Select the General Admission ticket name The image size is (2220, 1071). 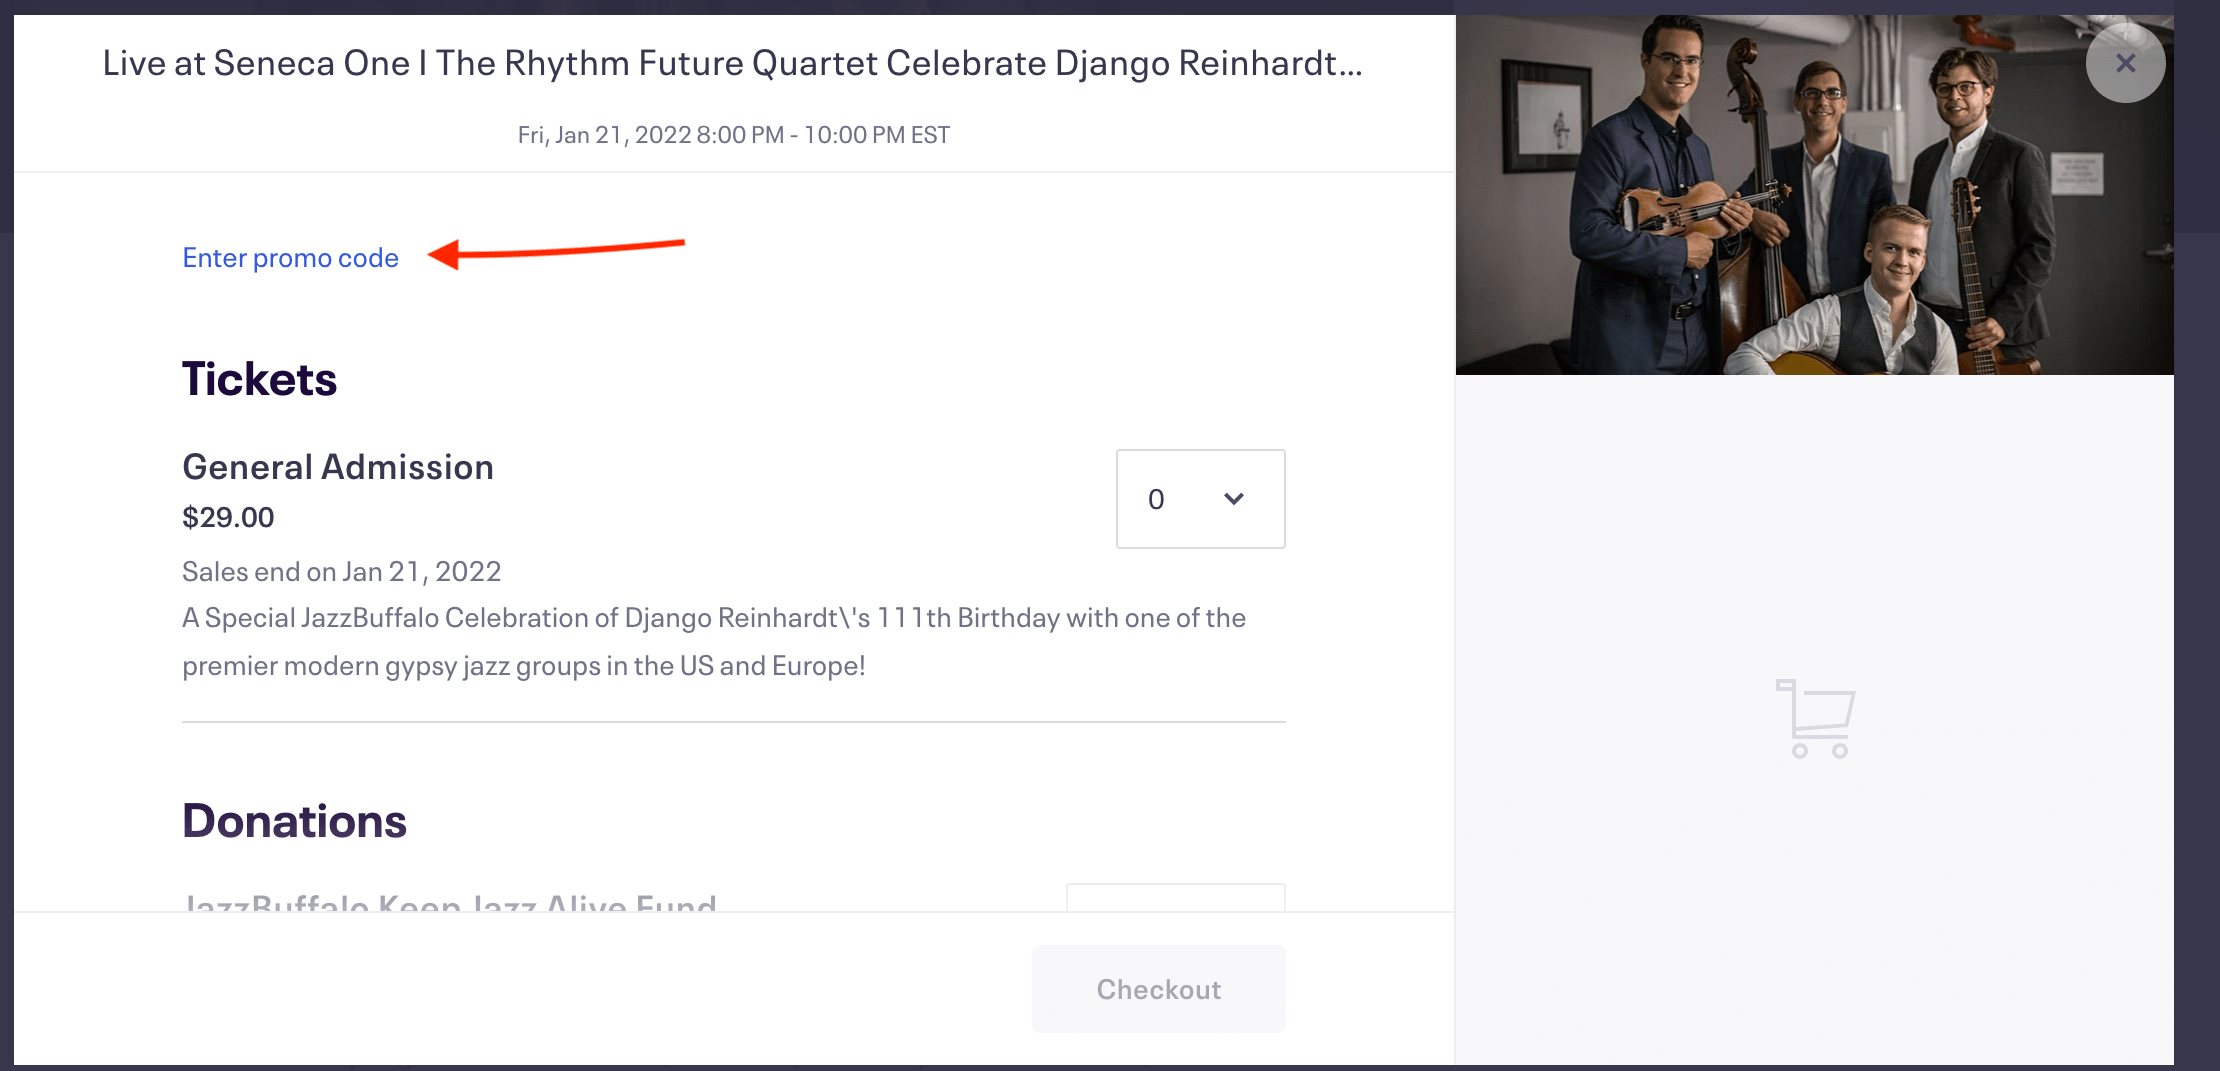click(x=338, y=467)
